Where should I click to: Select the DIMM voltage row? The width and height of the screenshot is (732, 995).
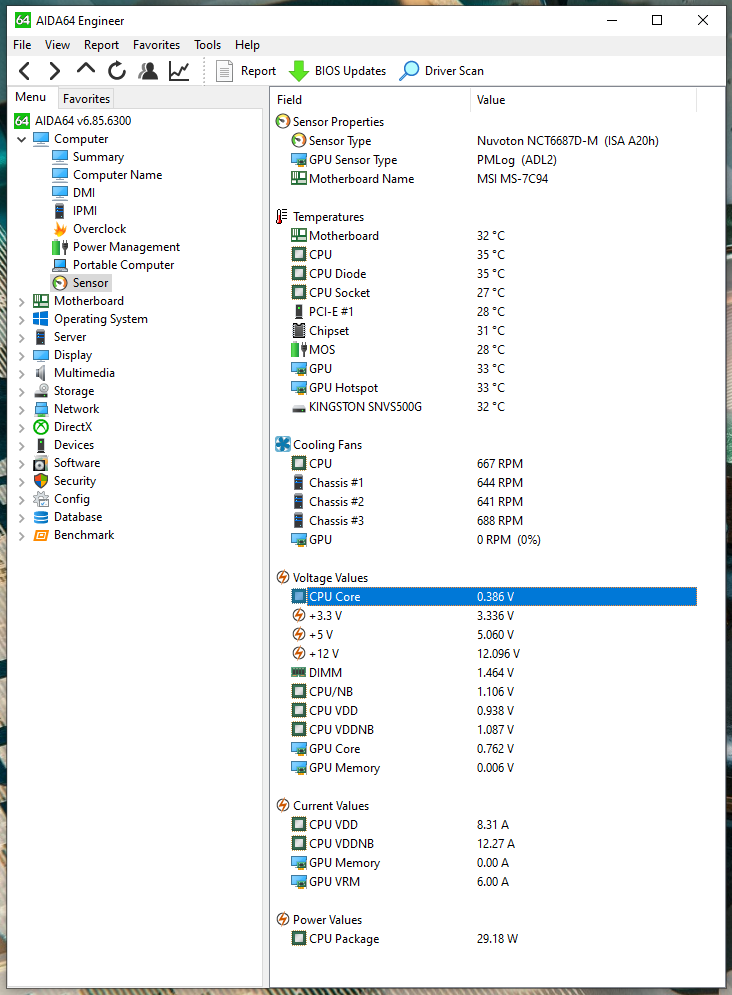(x=493, y=673)
